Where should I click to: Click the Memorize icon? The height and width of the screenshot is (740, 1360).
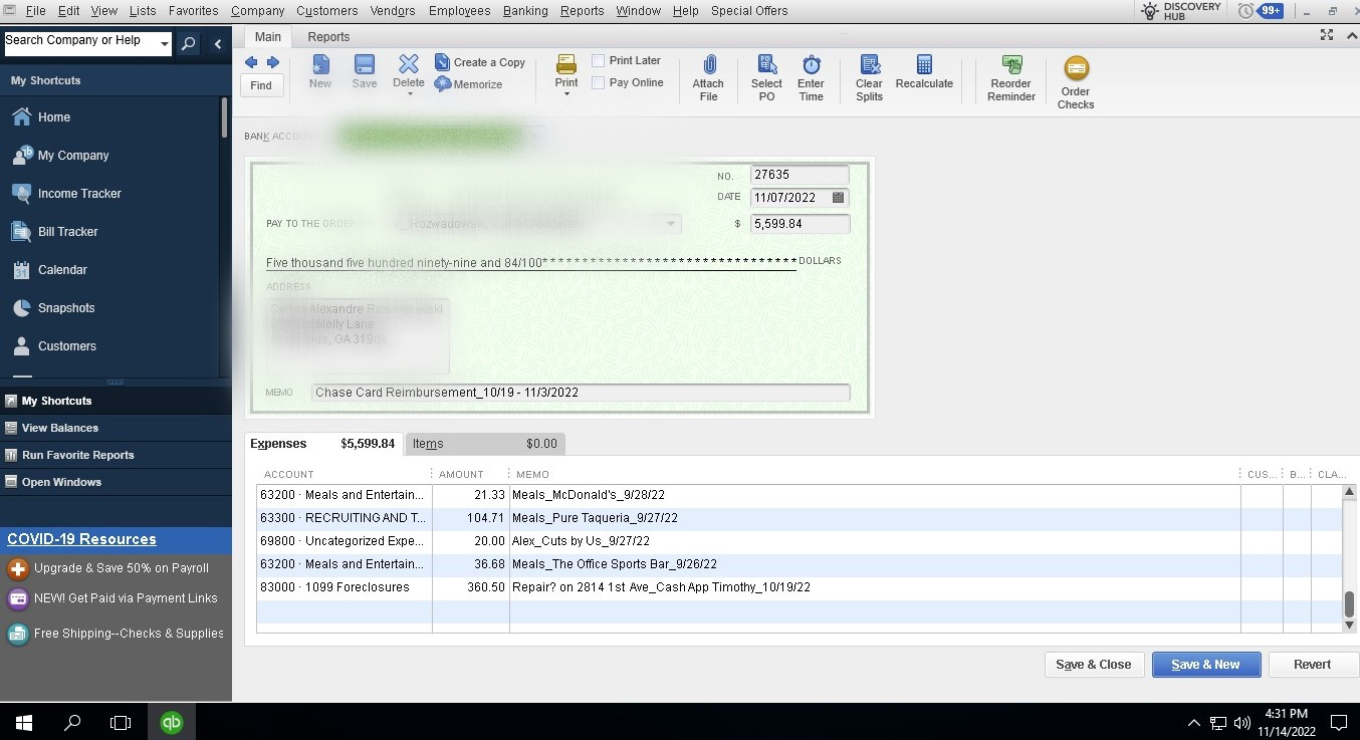pyautogui.click(x=442, y=84)
